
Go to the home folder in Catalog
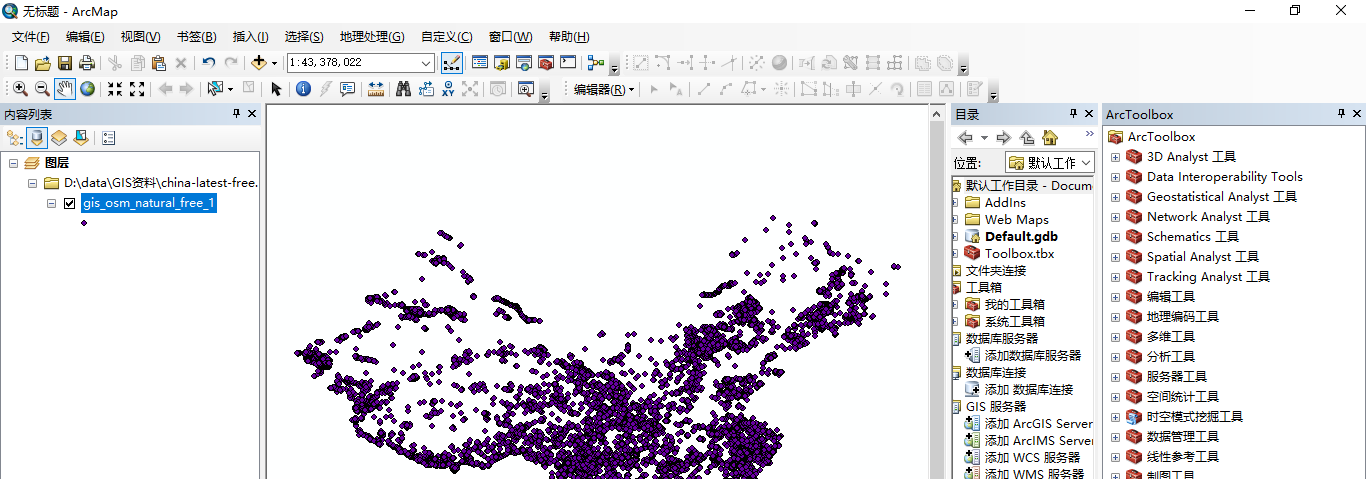(1049, 138)
